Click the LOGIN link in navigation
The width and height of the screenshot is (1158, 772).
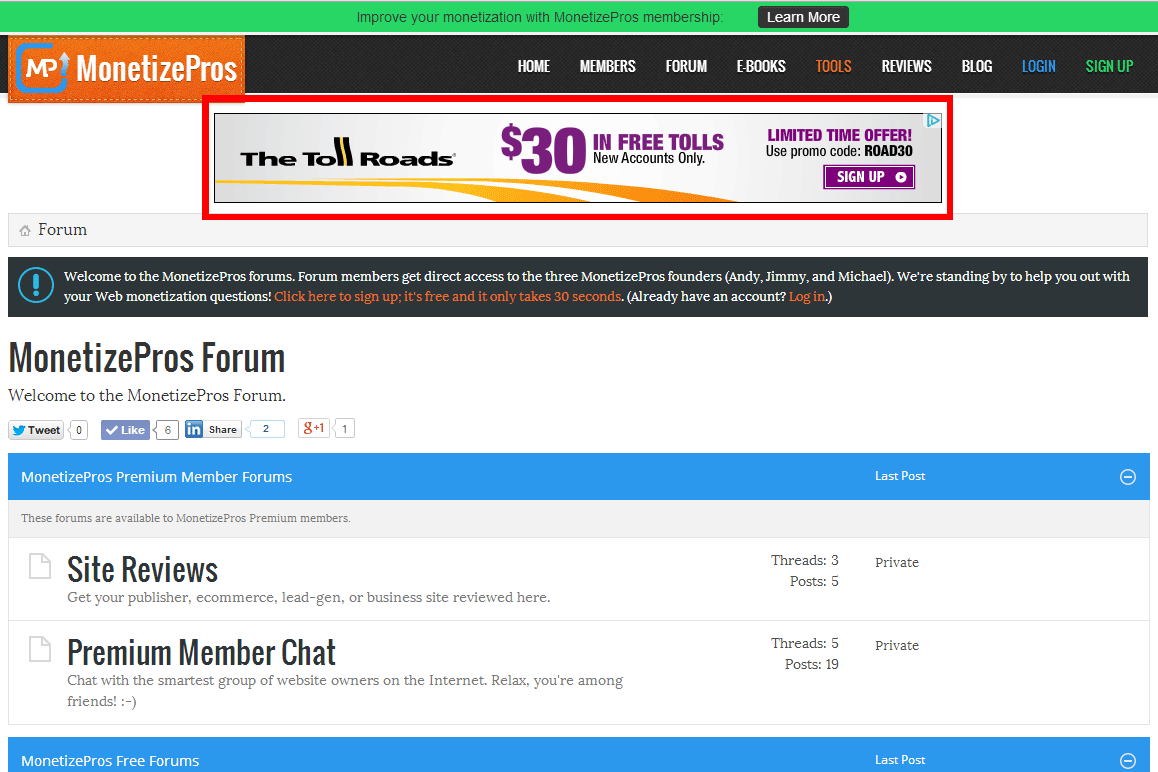pos(1038,66)
